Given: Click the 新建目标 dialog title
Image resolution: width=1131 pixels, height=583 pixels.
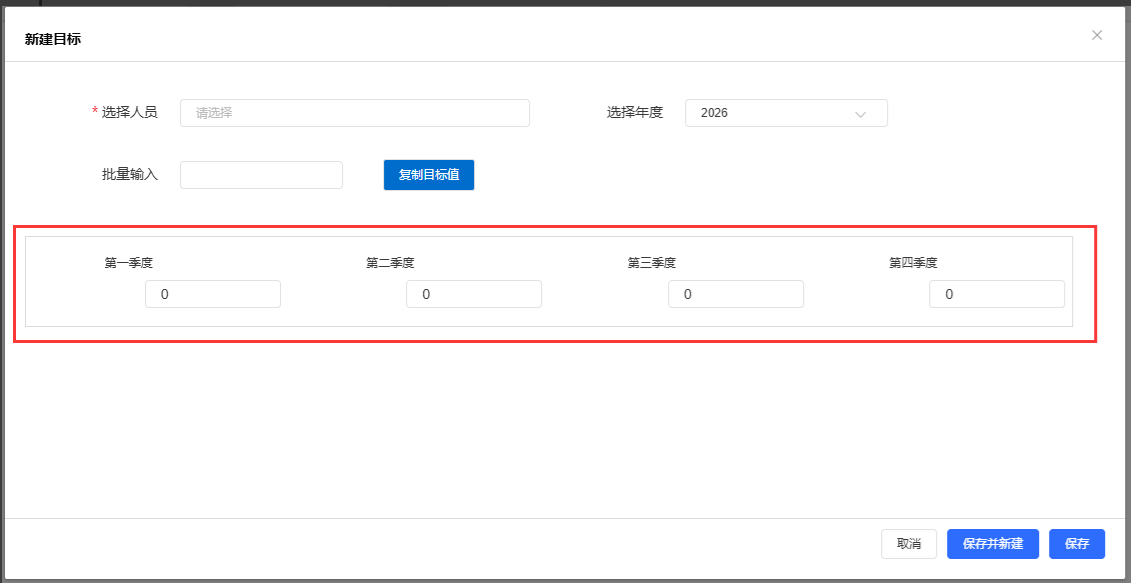Looking at the screenshot, I should tap(53, 39).
